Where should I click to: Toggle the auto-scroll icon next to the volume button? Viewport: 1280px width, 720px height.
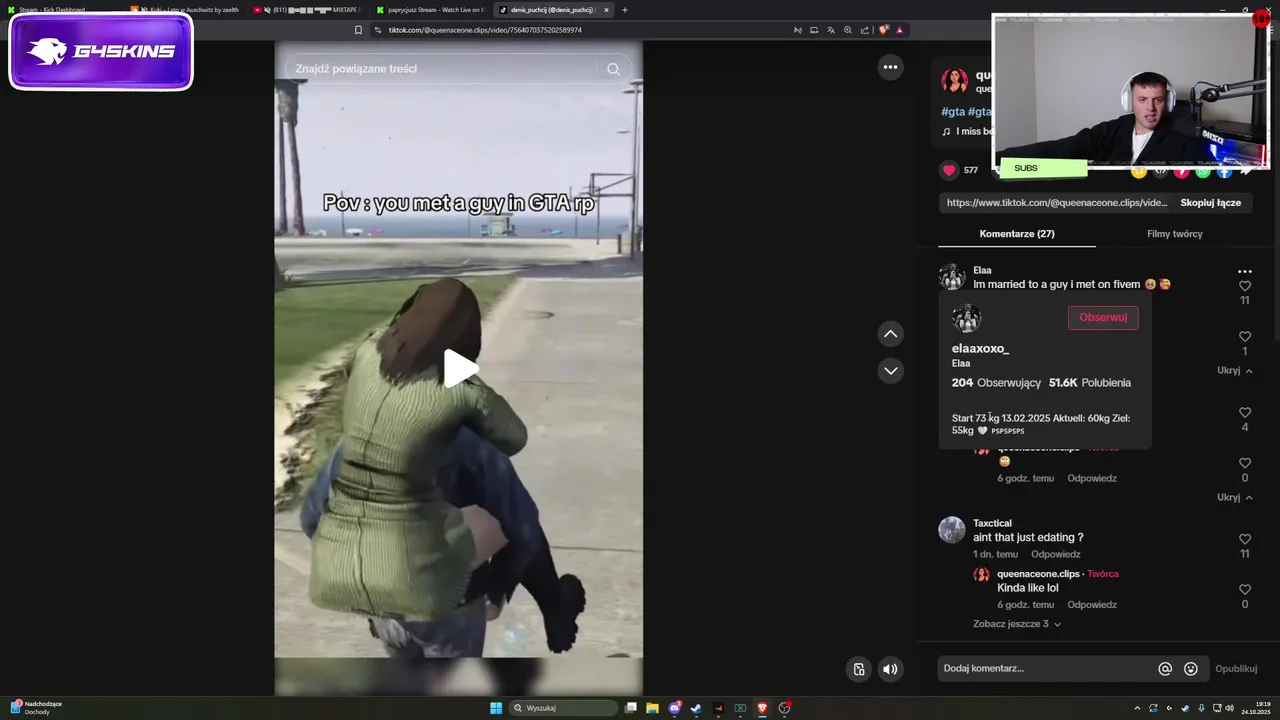point(858,669)
